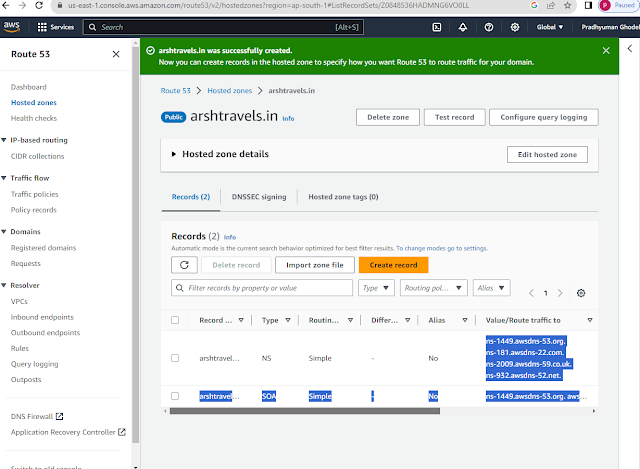Sort by Type column arrow
640x469 pixels.
click(x=288, y=320)
